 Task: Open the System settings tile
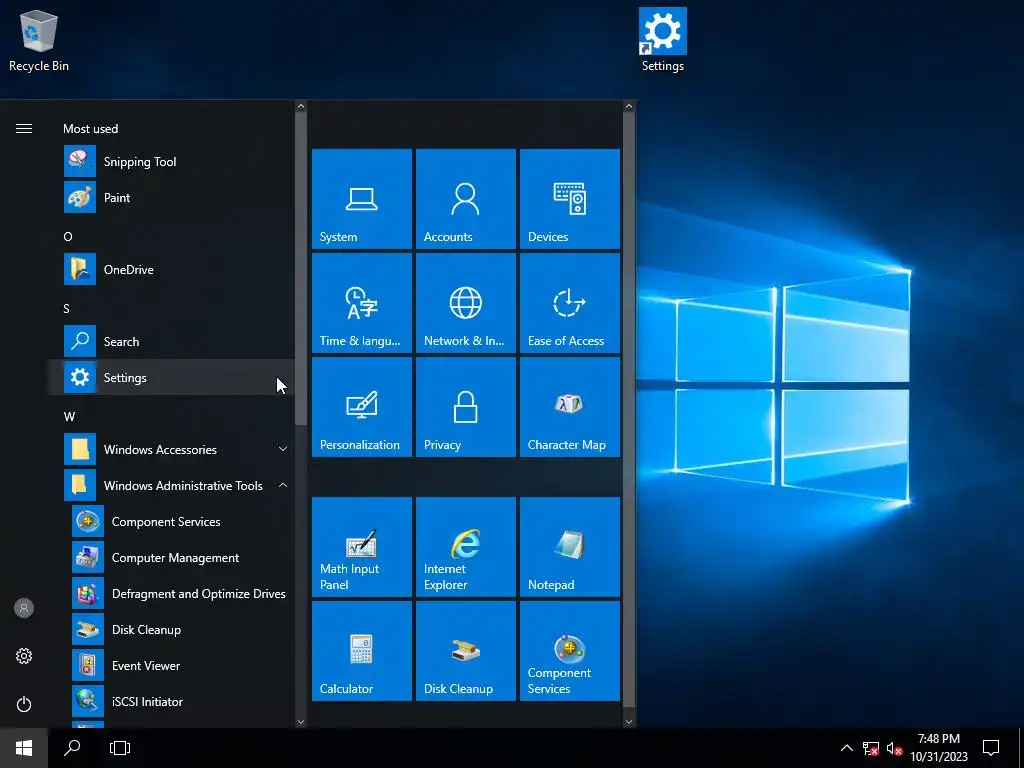point(362,199)
